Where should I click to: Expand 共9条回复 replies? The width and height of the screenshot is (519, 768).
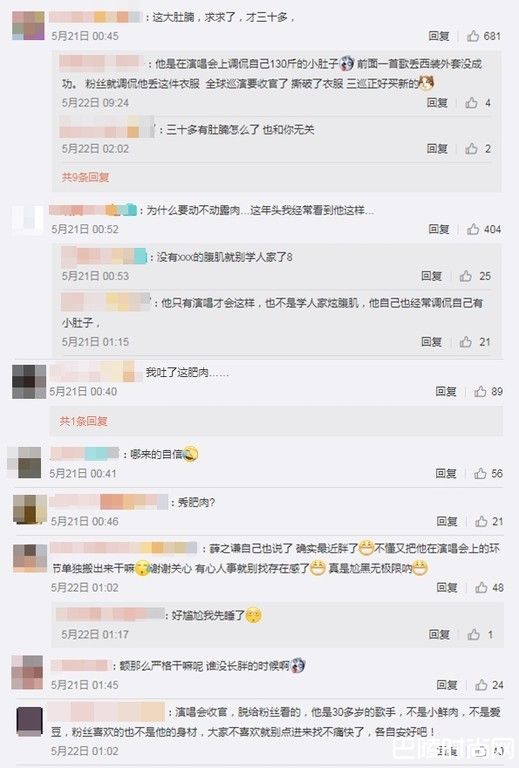tap(85, 177)
